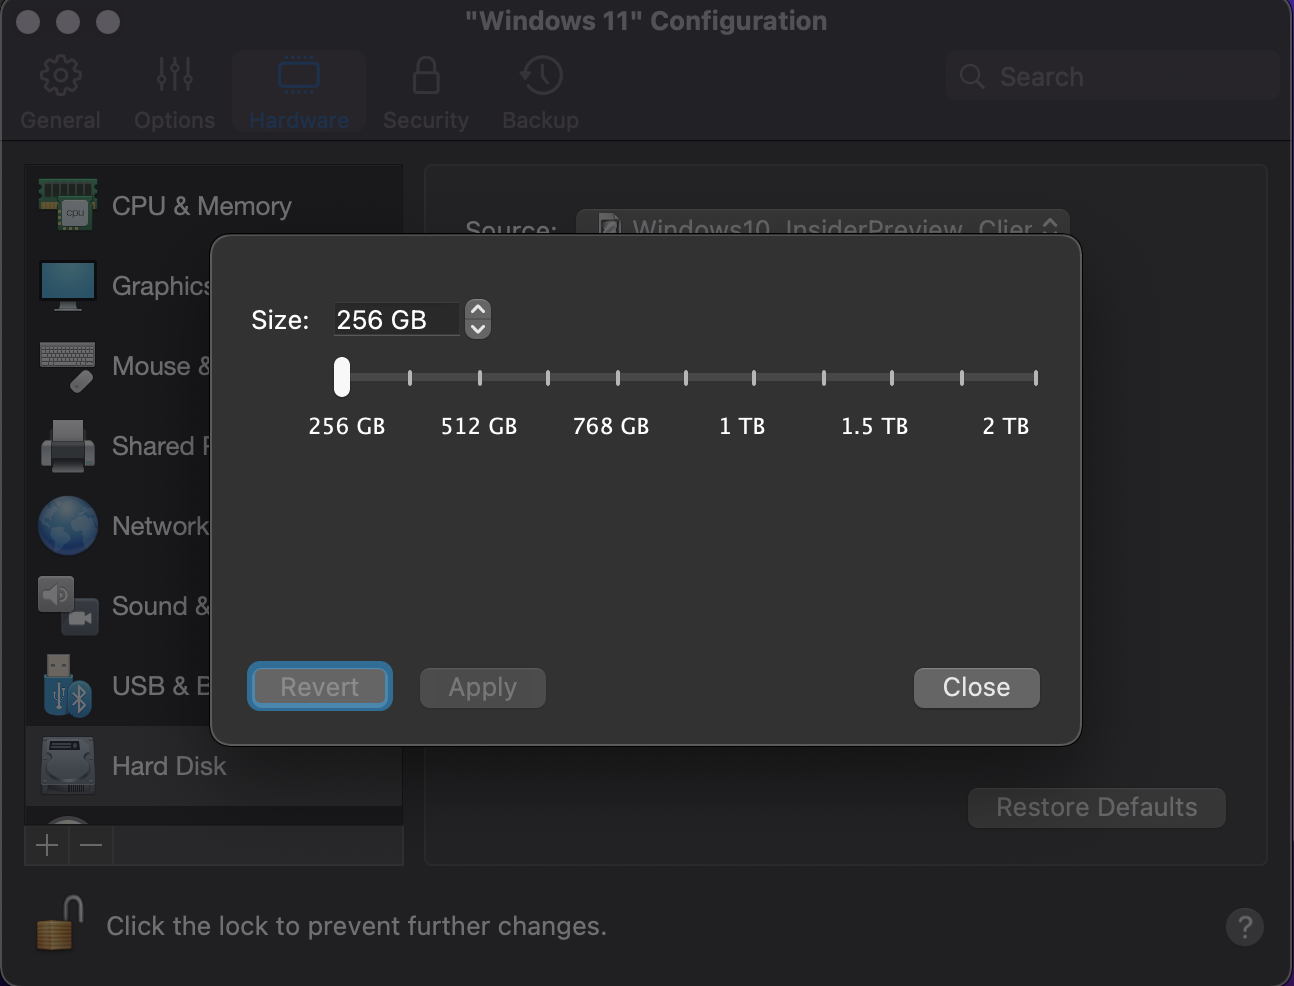
Task: Switch to the Options tab
Action: coord(175,93)
